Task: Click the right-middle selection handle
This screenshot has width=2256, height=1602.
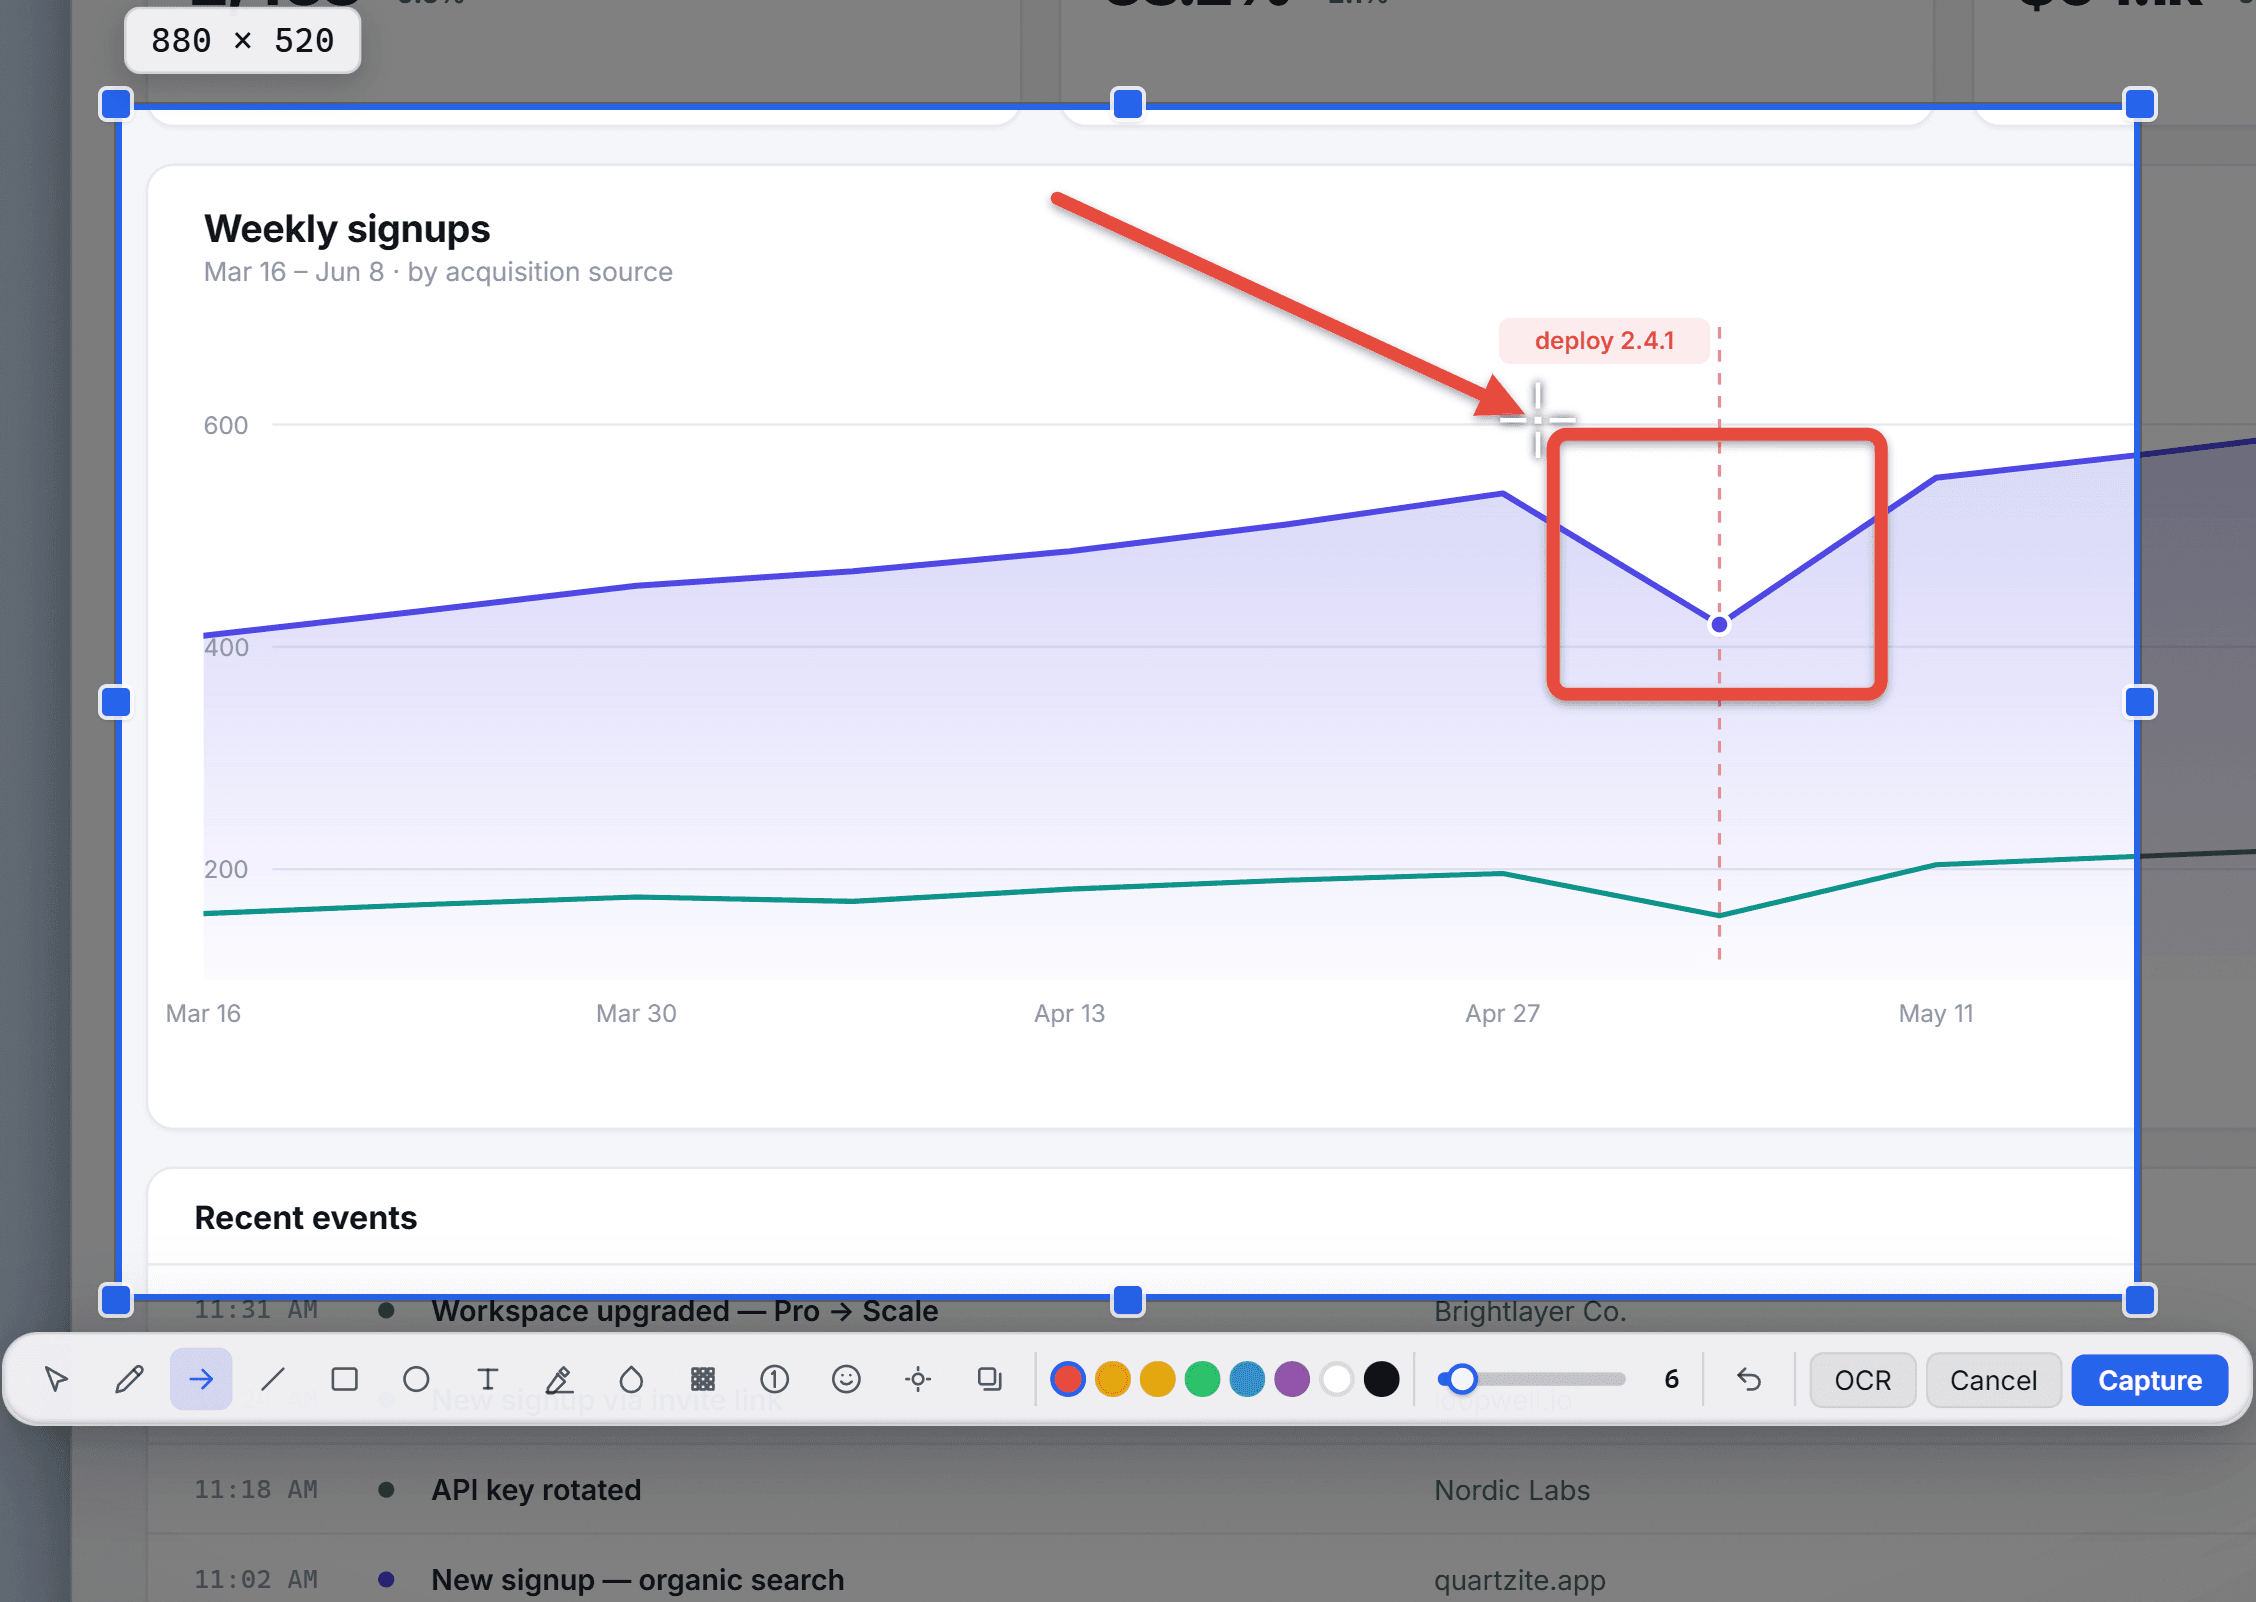Action: click(x=2140, y=702)
